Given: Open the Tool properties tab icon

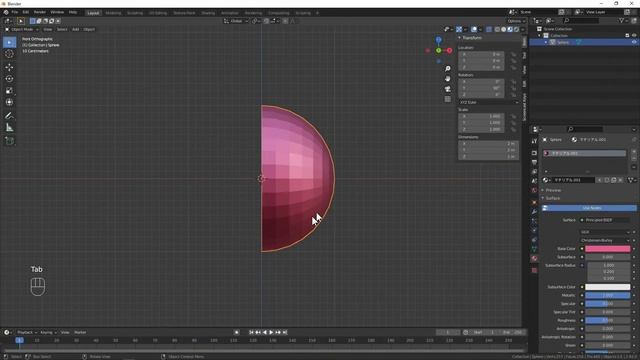Looking at the screenshot, I should (x=534, y=141).
